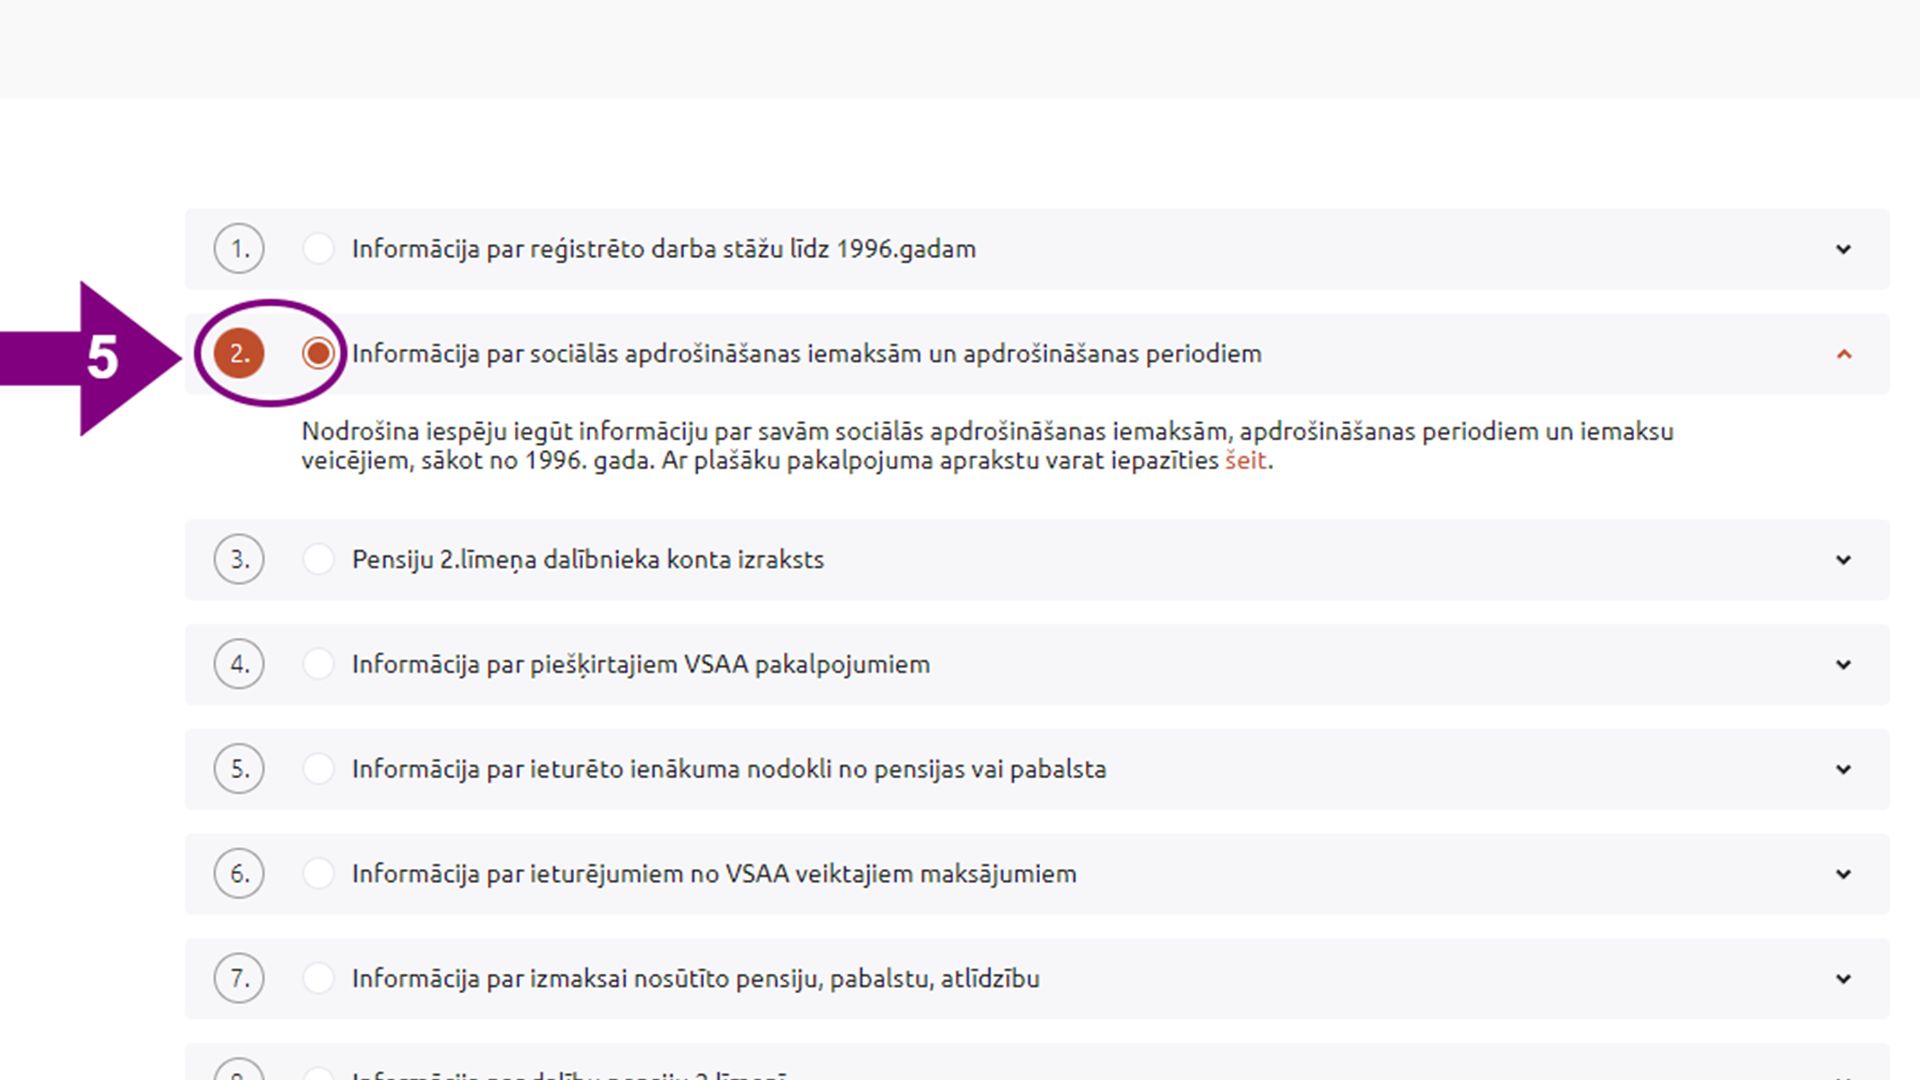This screenshot has height=1080, width=1920.
Task: Click number 4 circle badge
Action: (239, 664)
